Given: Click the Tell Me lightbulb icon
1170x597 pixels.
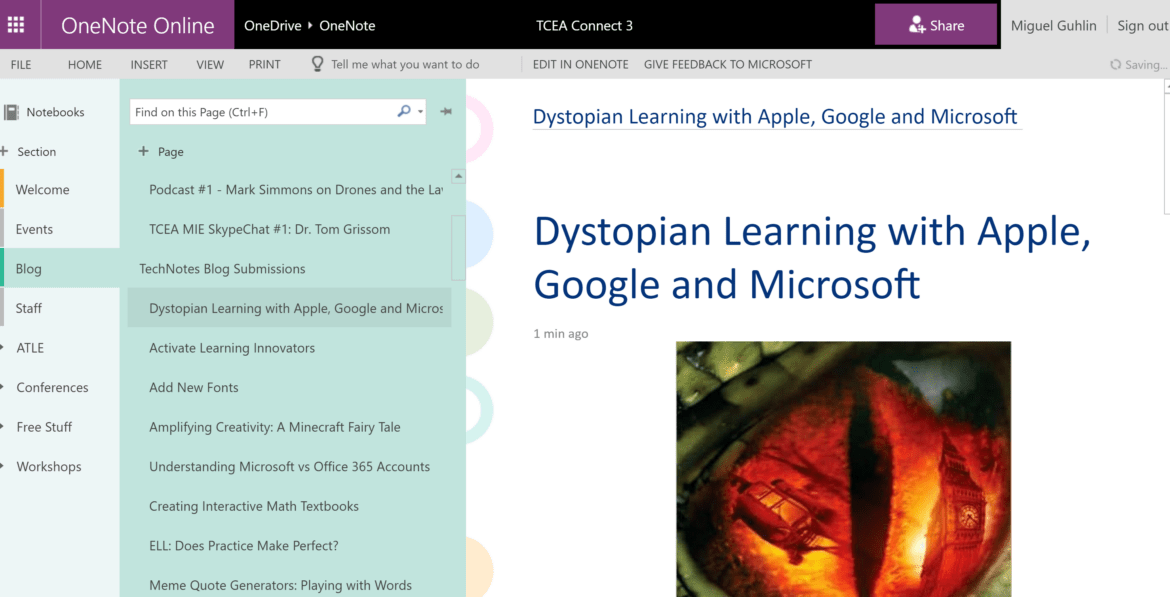Looking at the screenshot, I should [318, 64].
